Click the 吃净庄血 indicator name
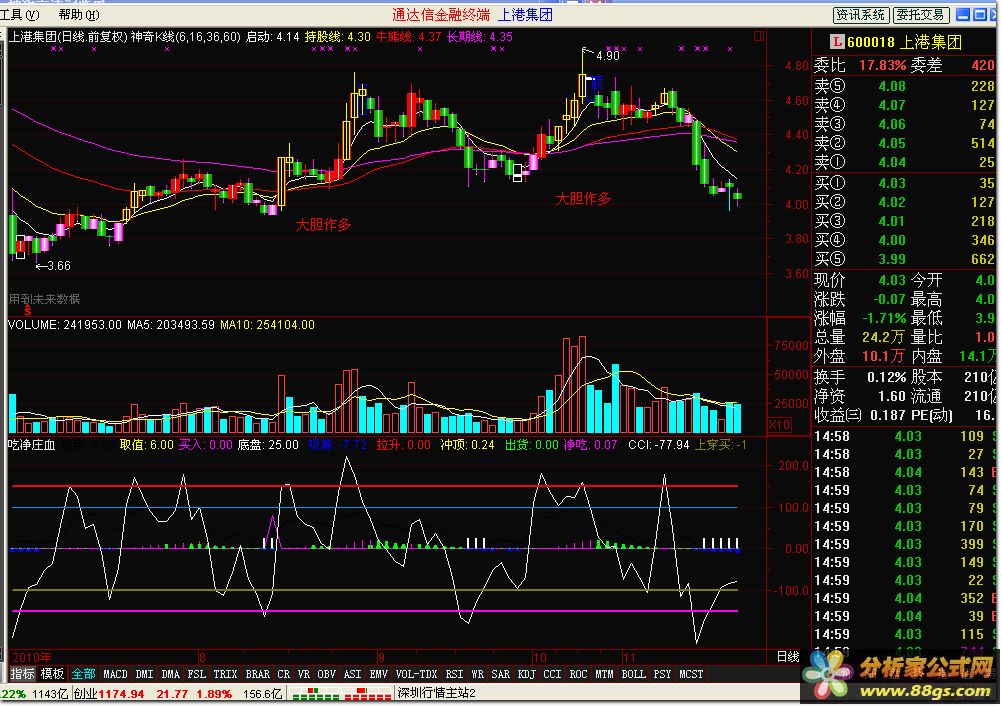 (x=32, y=445)
